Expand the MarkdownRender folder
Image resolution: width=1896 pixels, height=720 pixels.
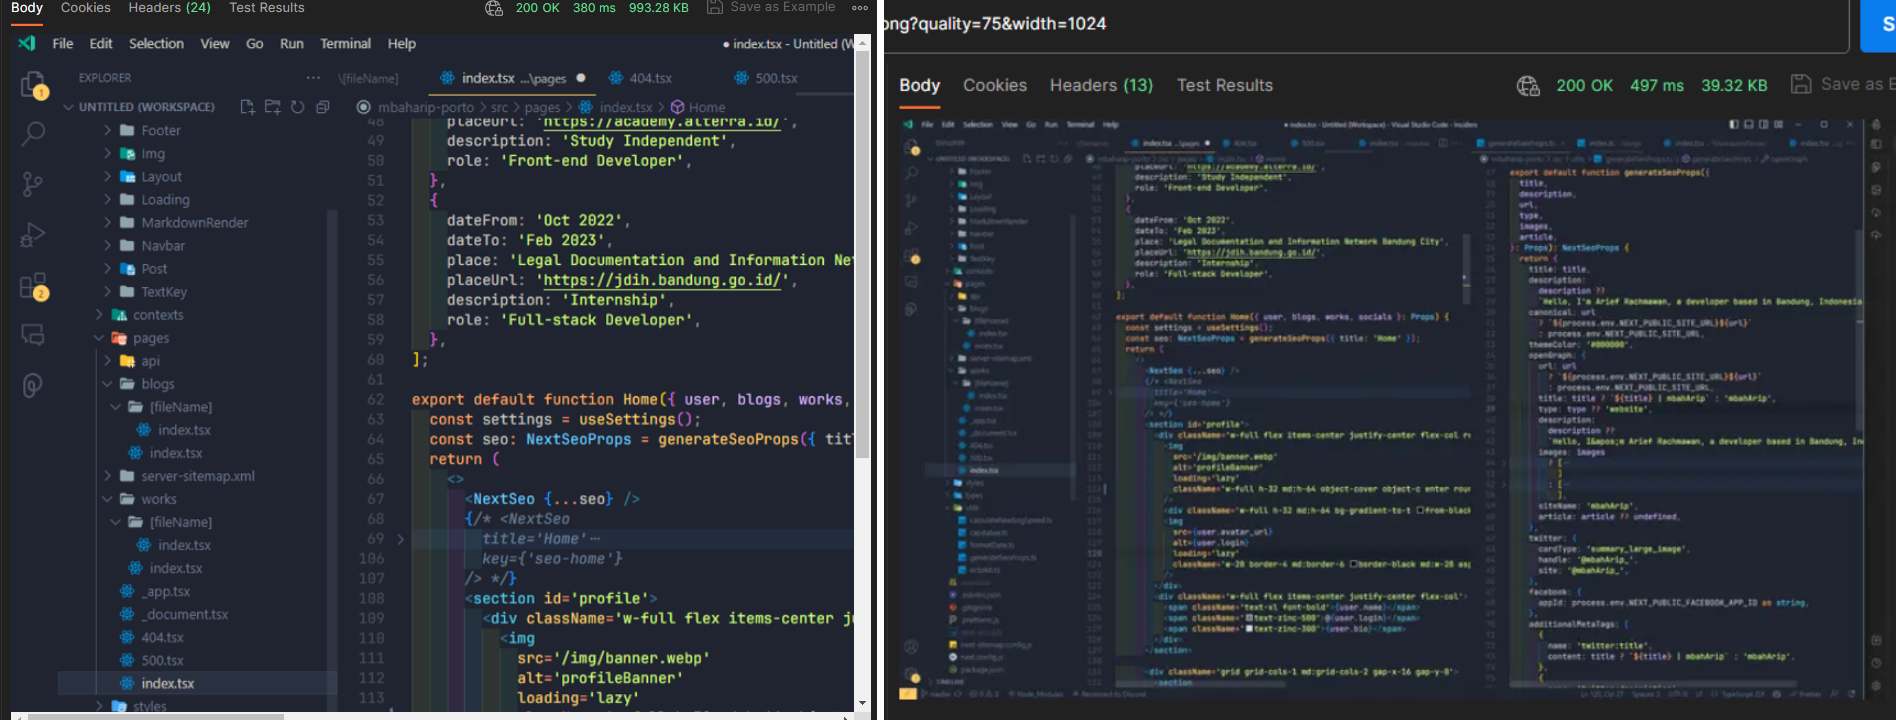tap(107, 222)
